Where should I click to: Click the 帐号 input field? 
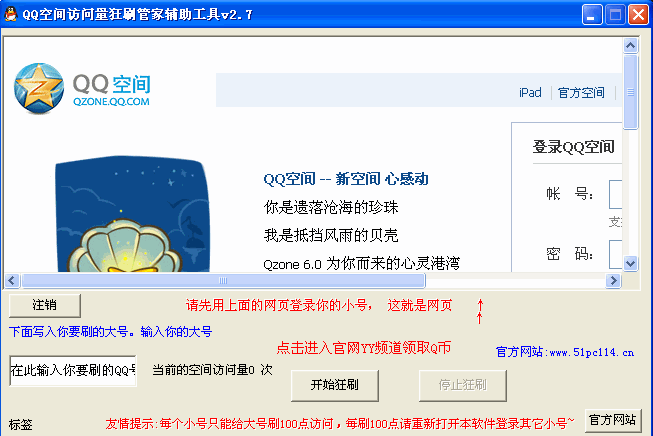(x=616, y=194)
